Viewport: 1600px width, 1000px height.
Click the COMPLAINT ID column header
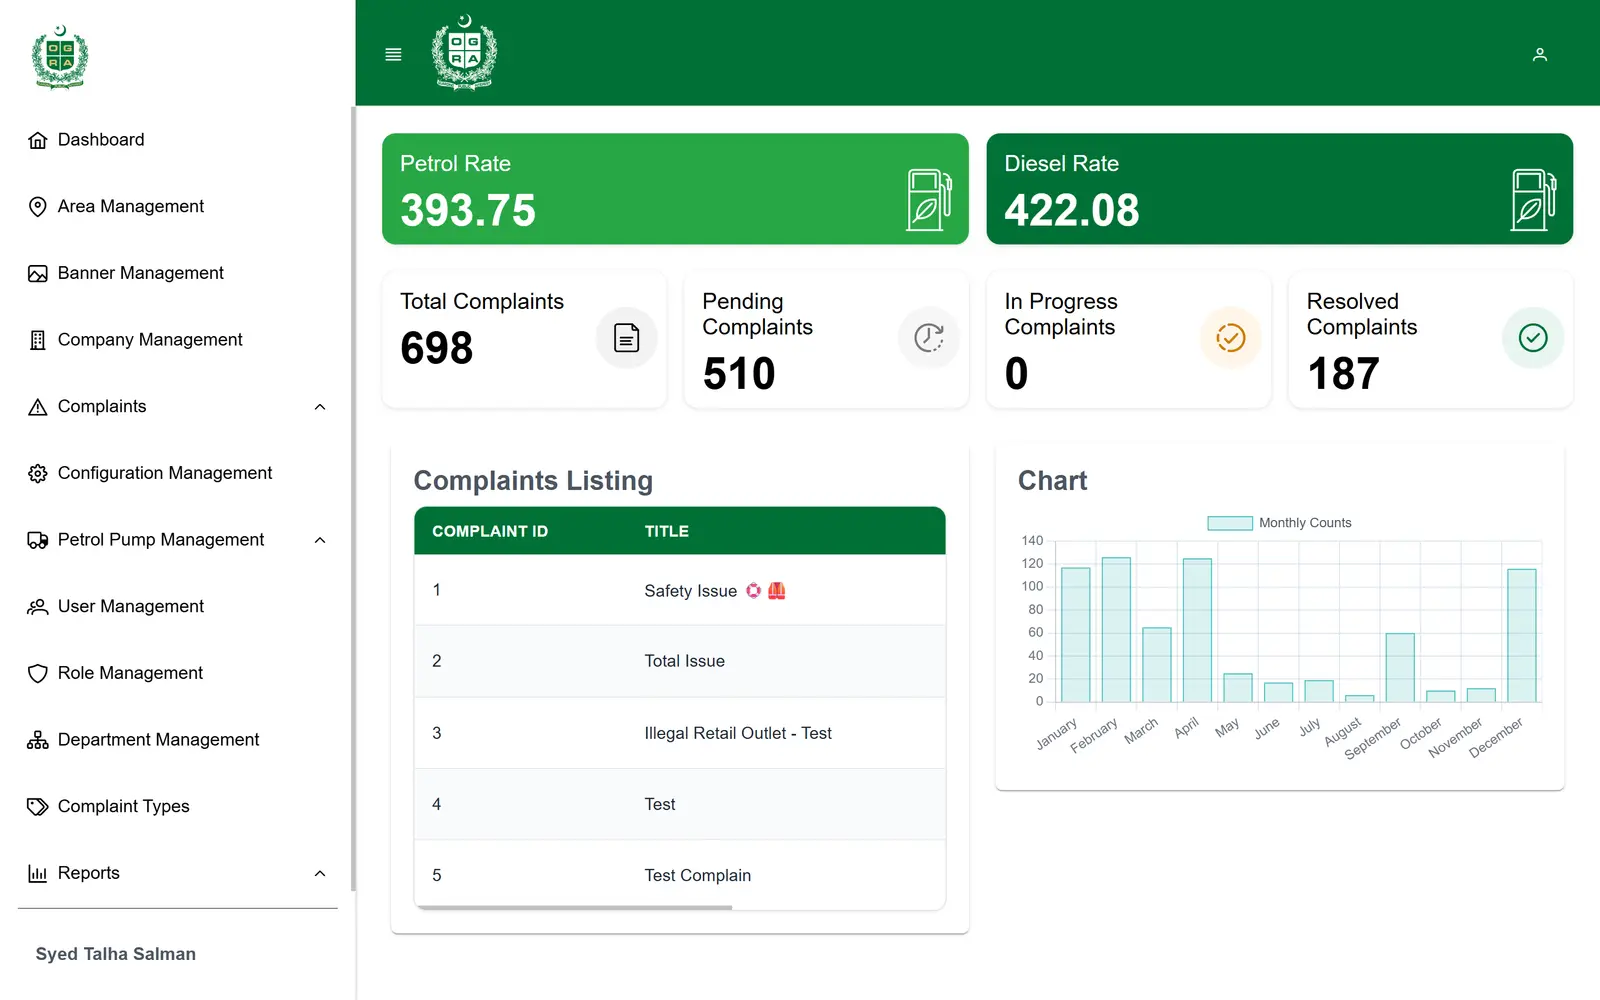[x=490, y=531]
